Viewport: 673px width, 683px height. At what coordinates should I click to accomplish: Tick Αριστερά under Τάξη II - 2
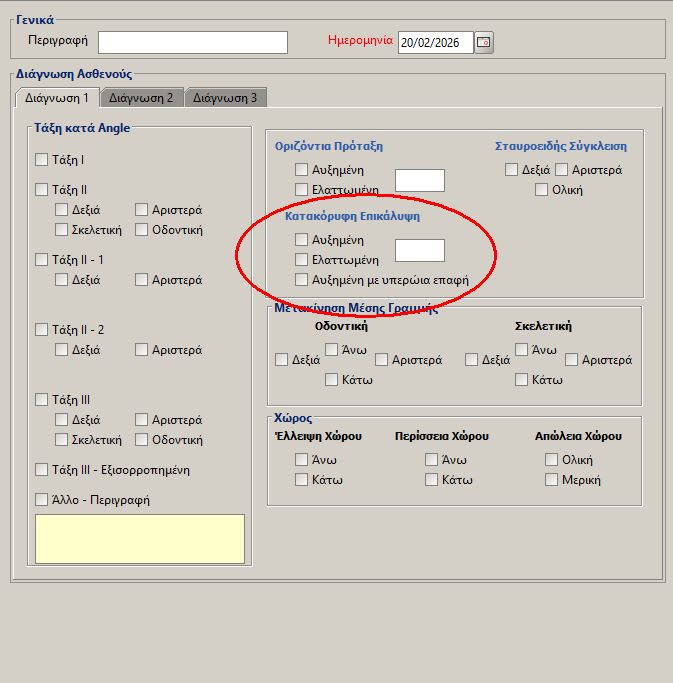(142, 350)
